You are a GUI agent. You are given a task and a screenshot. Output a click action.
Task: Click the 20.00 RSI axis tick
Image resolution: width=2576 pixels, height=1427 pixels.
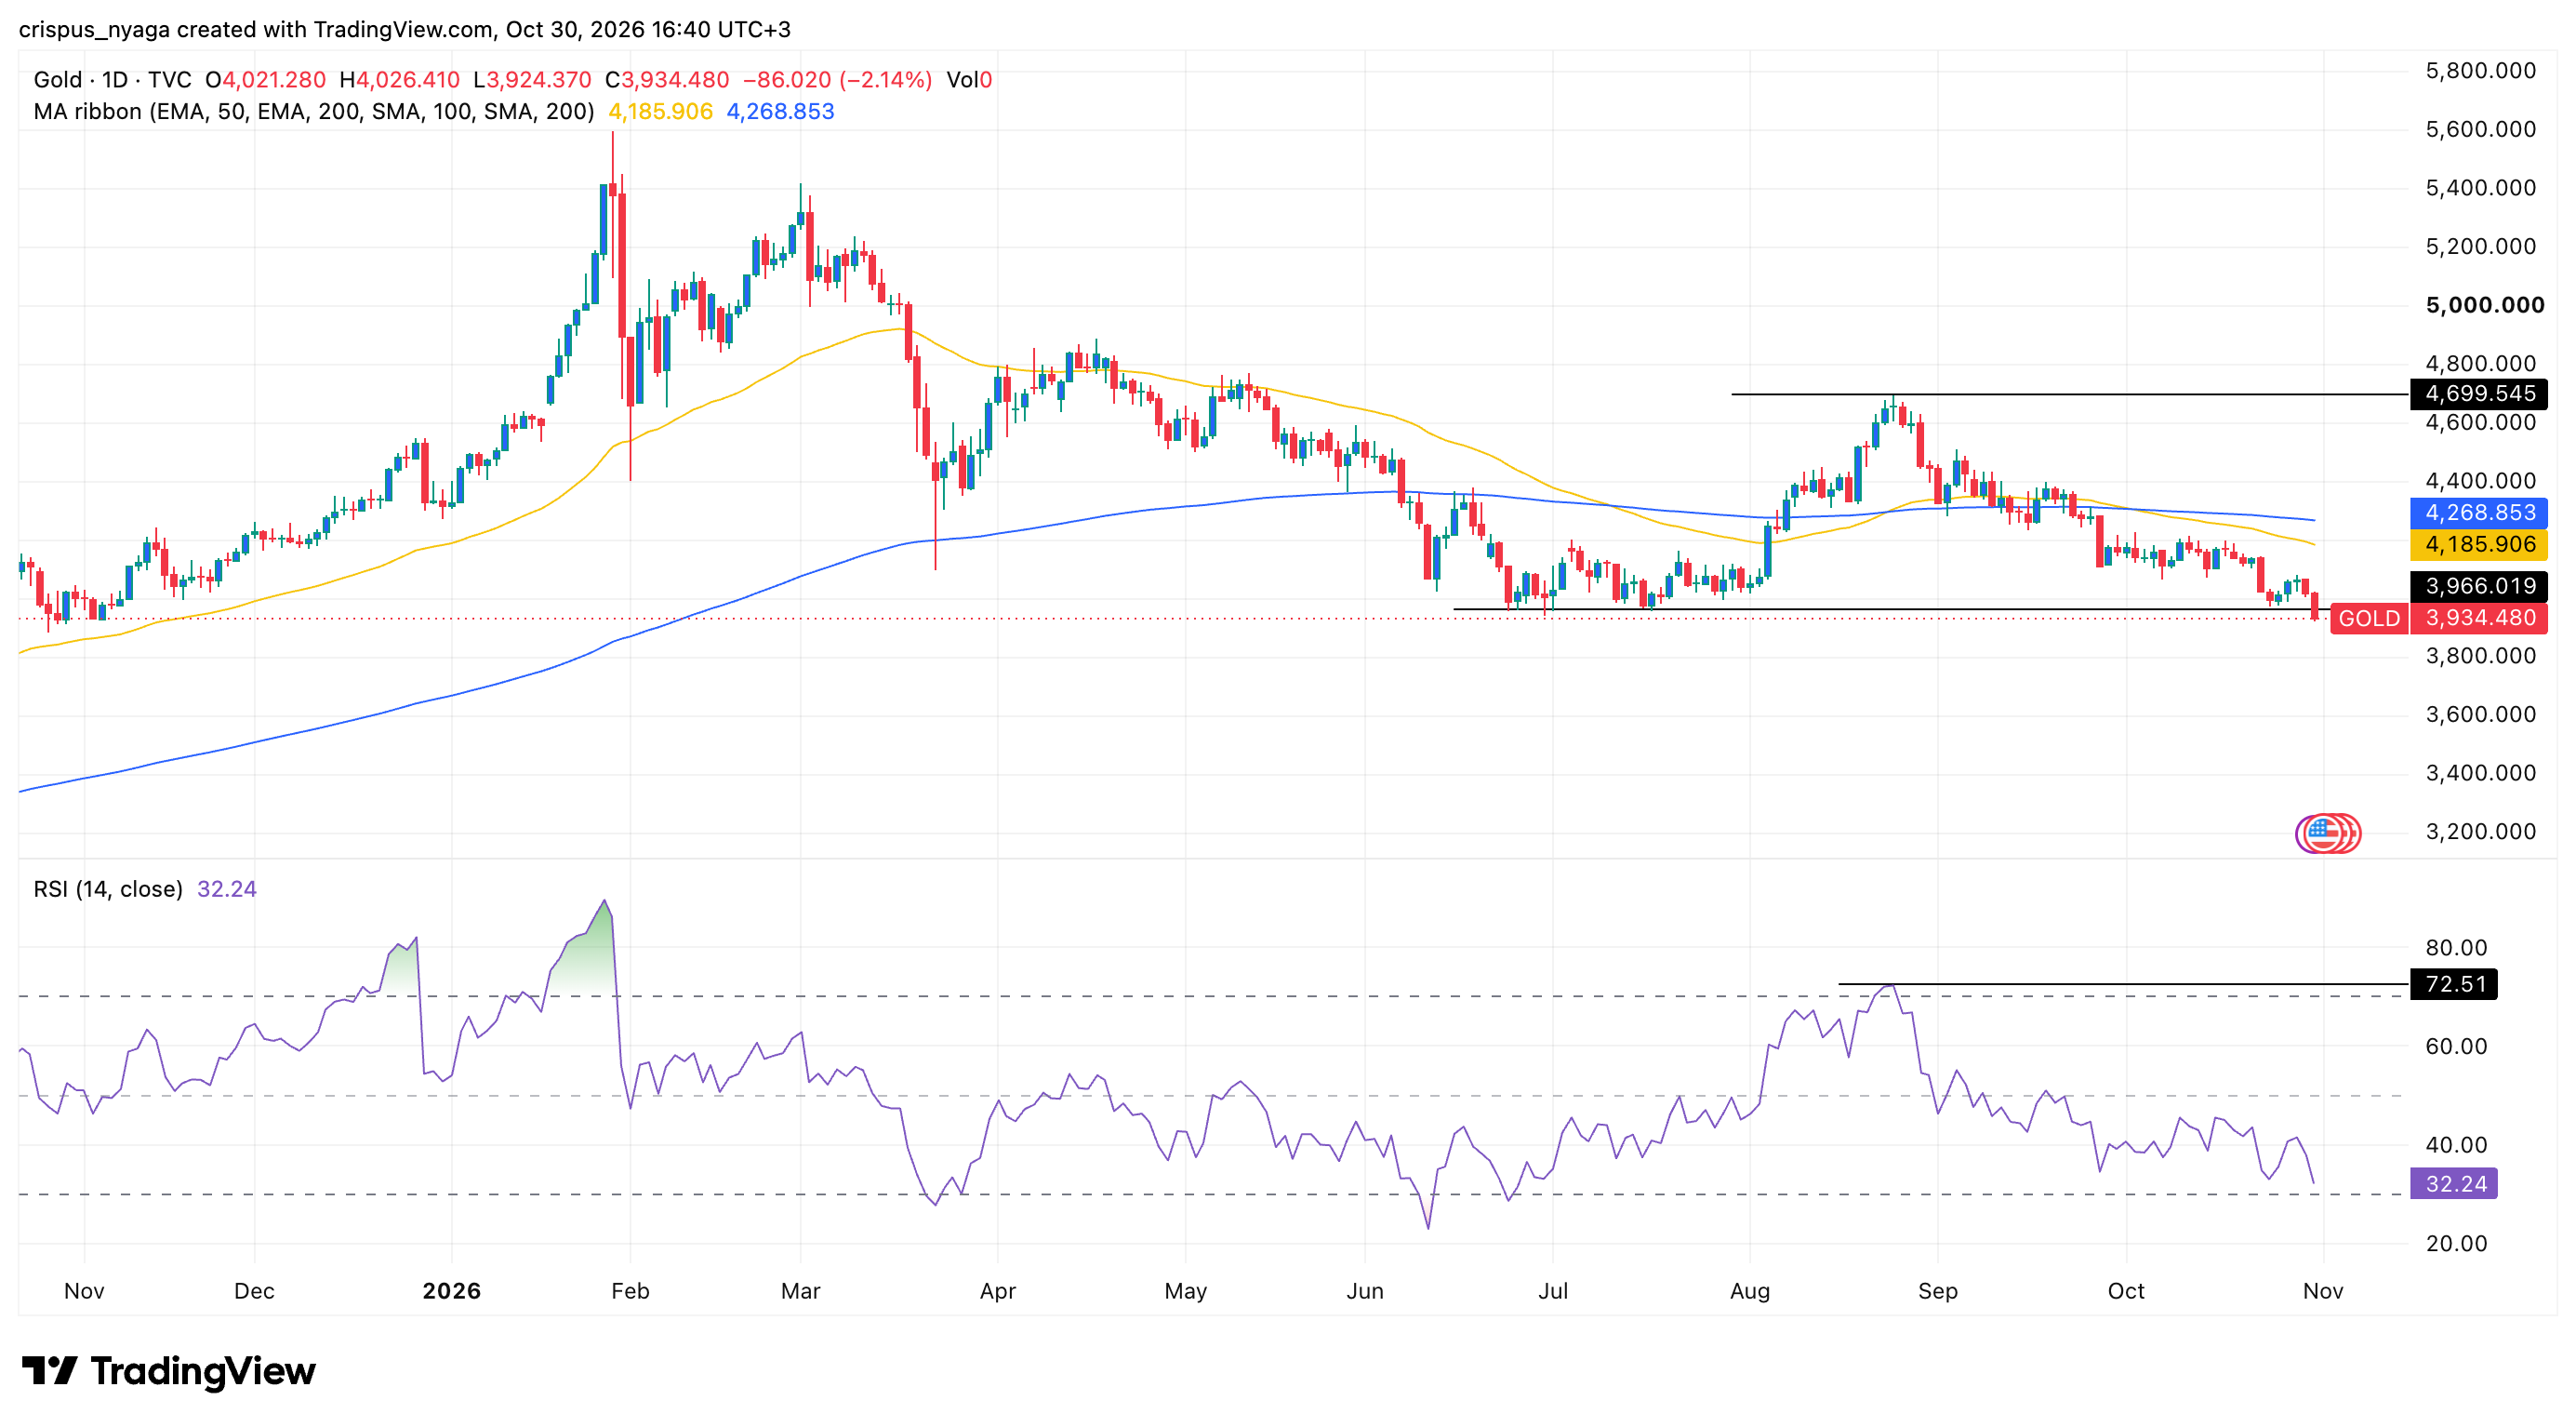2456,1244
